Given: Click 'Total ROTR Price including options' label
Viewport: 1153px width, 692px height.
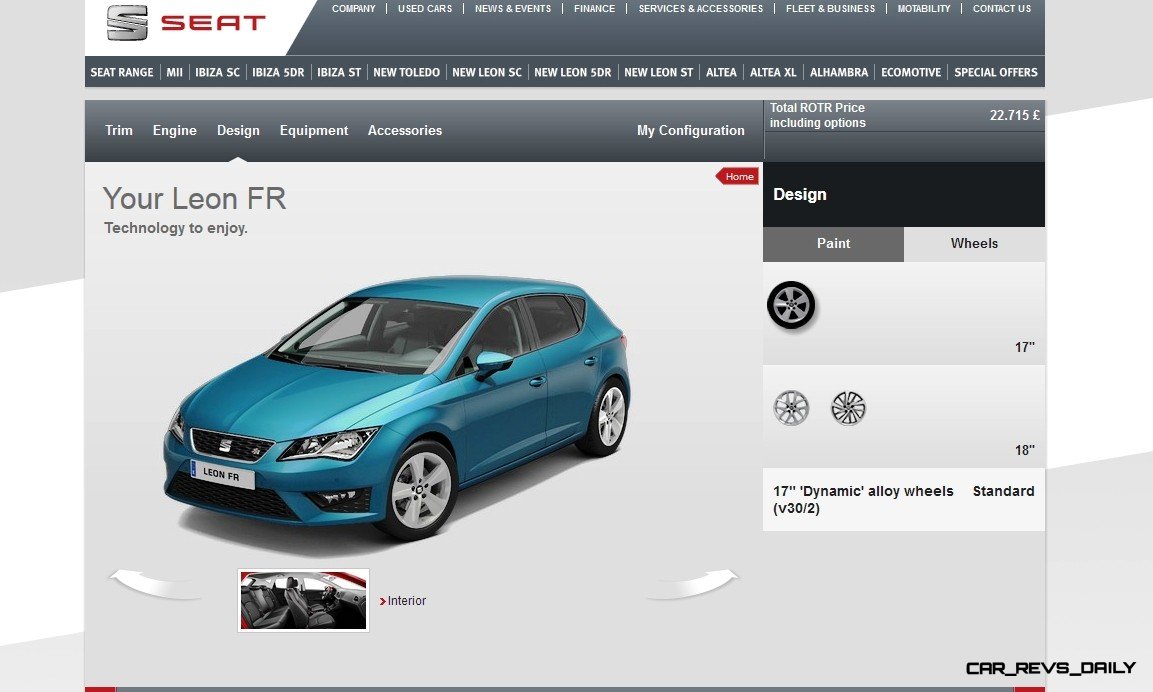Looking at the screenshot, I should tap(818, 115).
